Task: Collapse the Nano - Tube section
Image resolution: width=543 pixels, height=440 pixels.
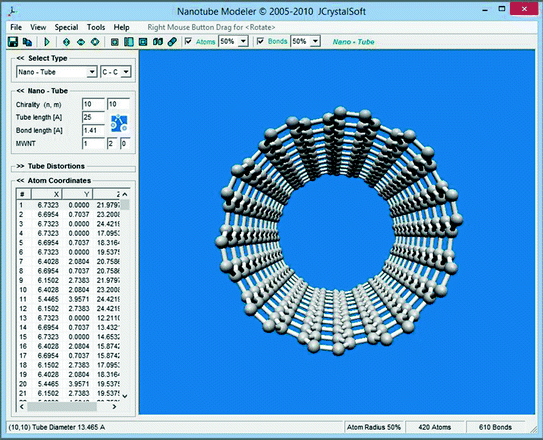Action: tap(20, 91)
